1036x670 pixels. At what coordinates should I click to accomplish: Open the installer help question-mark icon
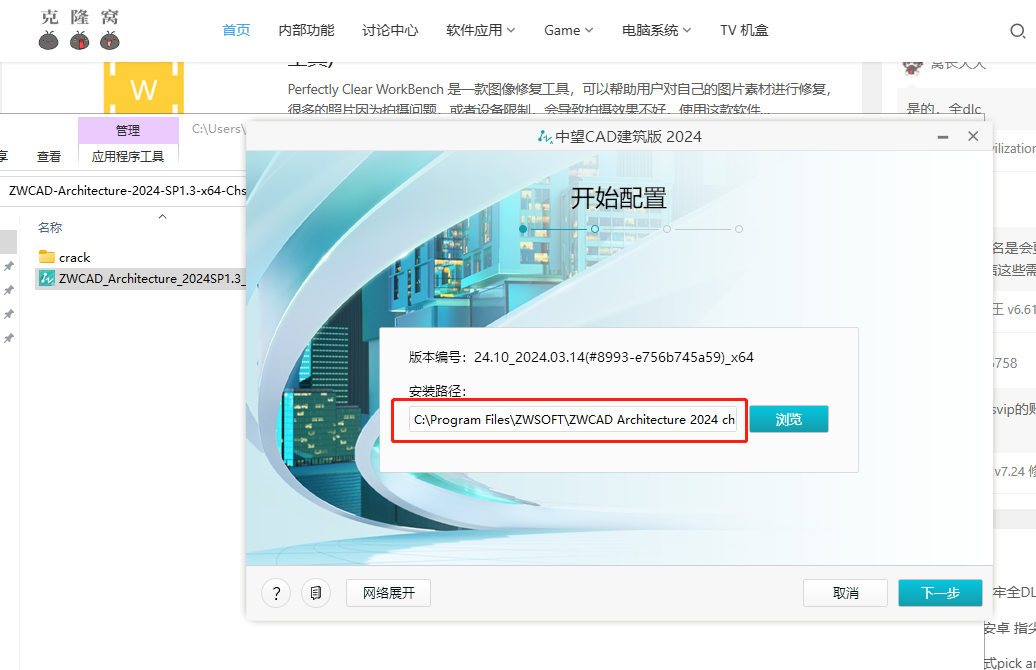(276, 593)
